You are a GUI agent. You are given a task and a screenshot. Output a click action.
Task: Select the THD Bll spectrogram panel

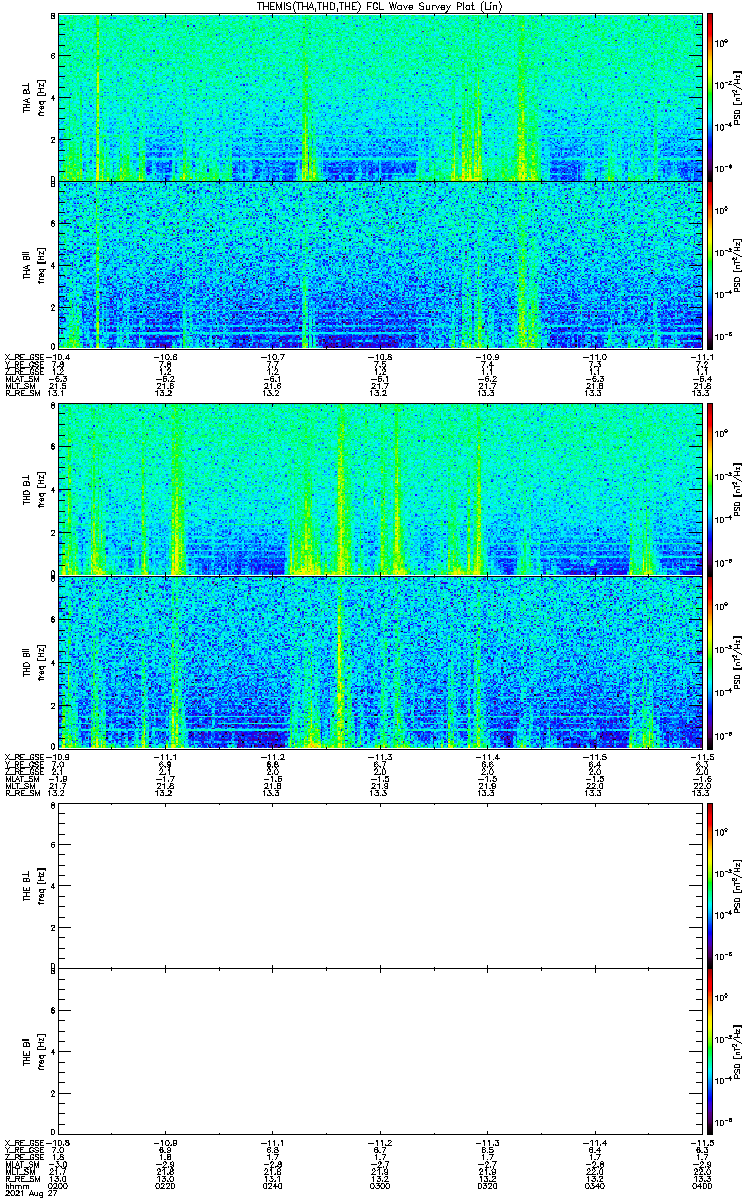click(379, 661)
